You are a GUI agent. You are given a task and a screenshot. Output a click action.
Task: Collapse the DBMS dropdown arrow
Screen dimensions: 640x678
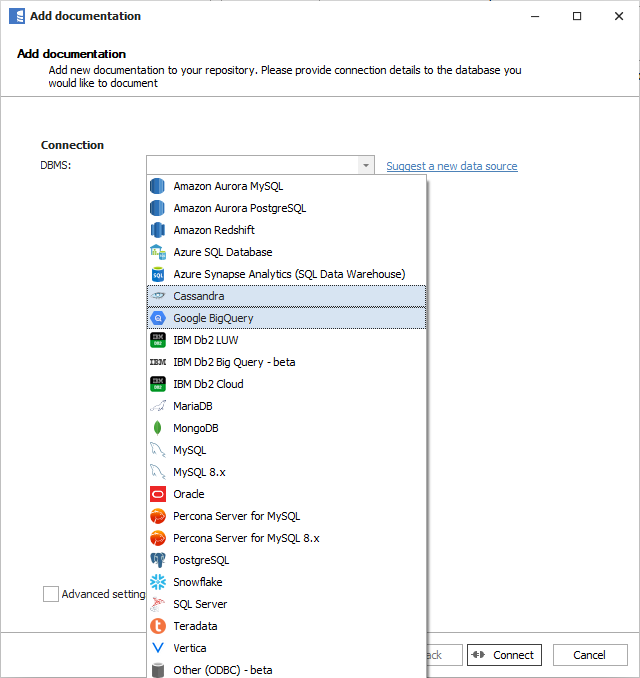tap(366, 166)
